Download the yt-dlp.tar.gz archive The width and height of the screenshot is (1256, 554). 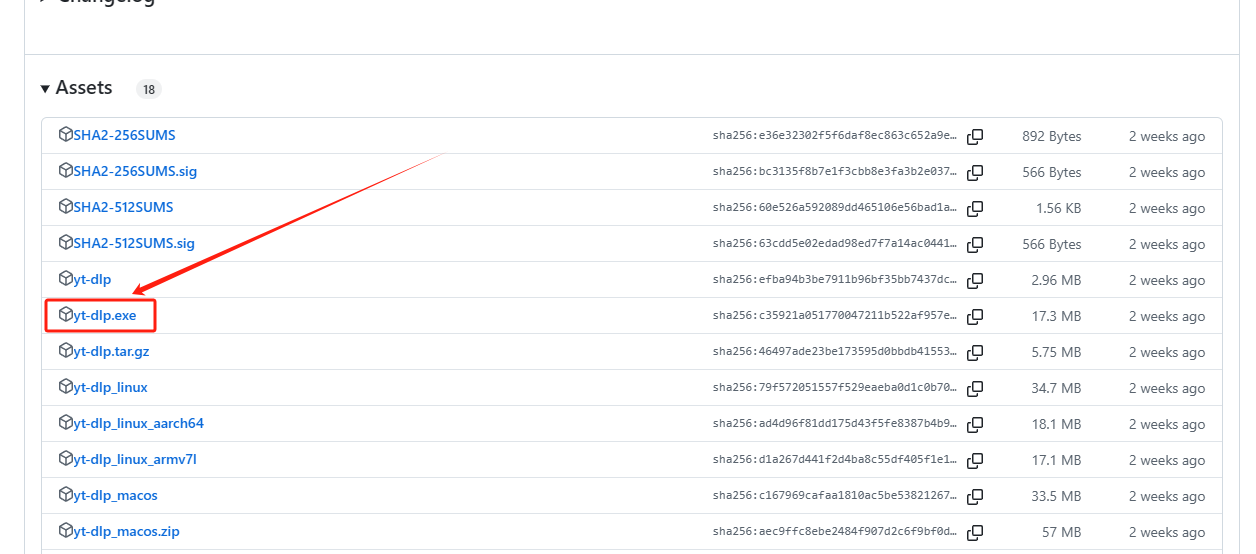tap(111, 351)
